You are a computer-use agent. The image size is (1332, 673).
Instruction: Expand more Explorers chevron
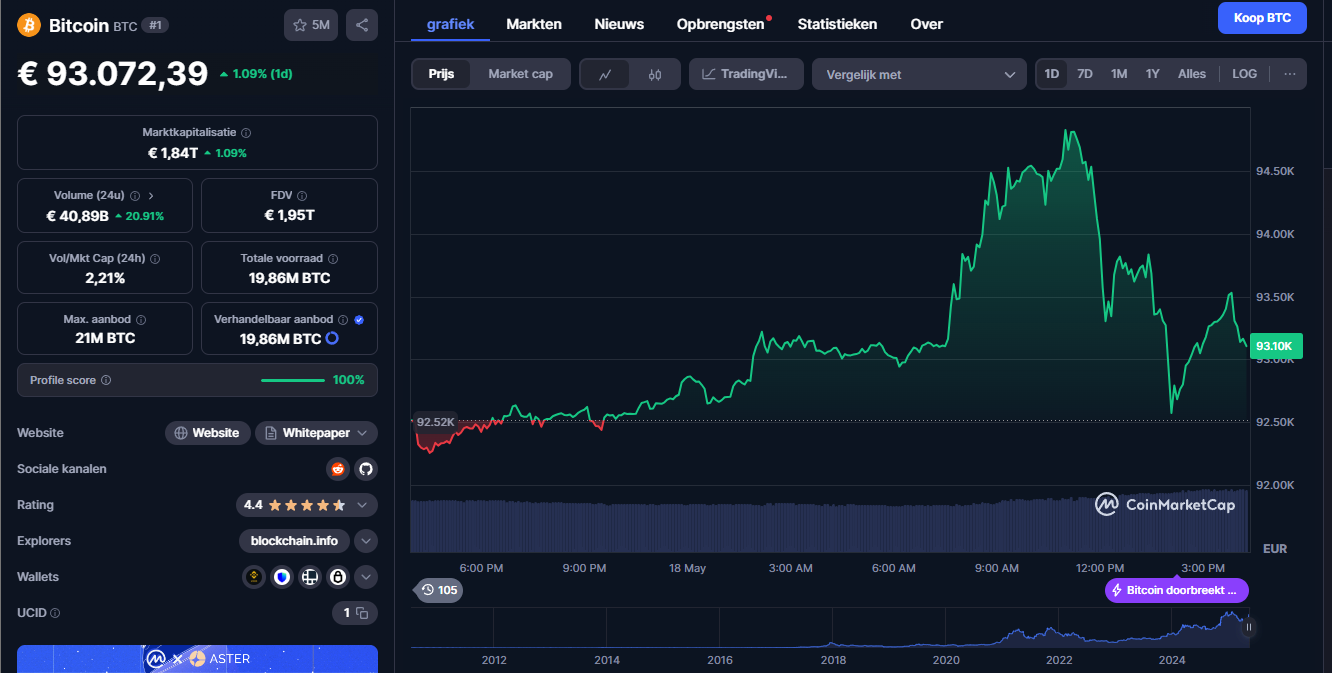click(x=366, y=541)
